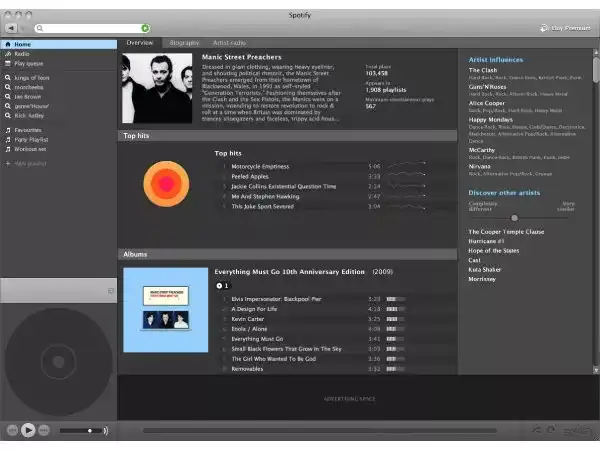This screenshot has height=450, width=600.
Task: Click the scrollbar up arrow in the right panel
Action: click(596, 52)
